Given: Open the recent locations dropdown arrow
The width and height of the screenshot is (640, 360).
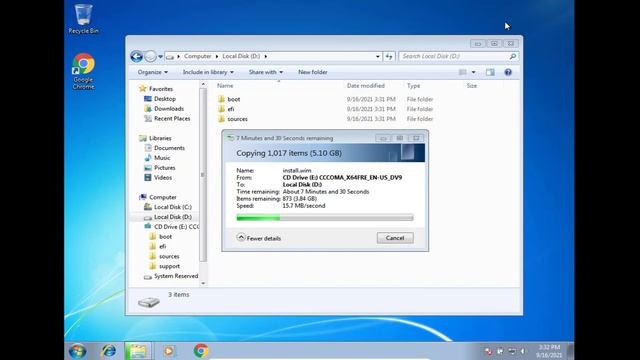Looking at the screenshot, I should [x=160, y=57].
